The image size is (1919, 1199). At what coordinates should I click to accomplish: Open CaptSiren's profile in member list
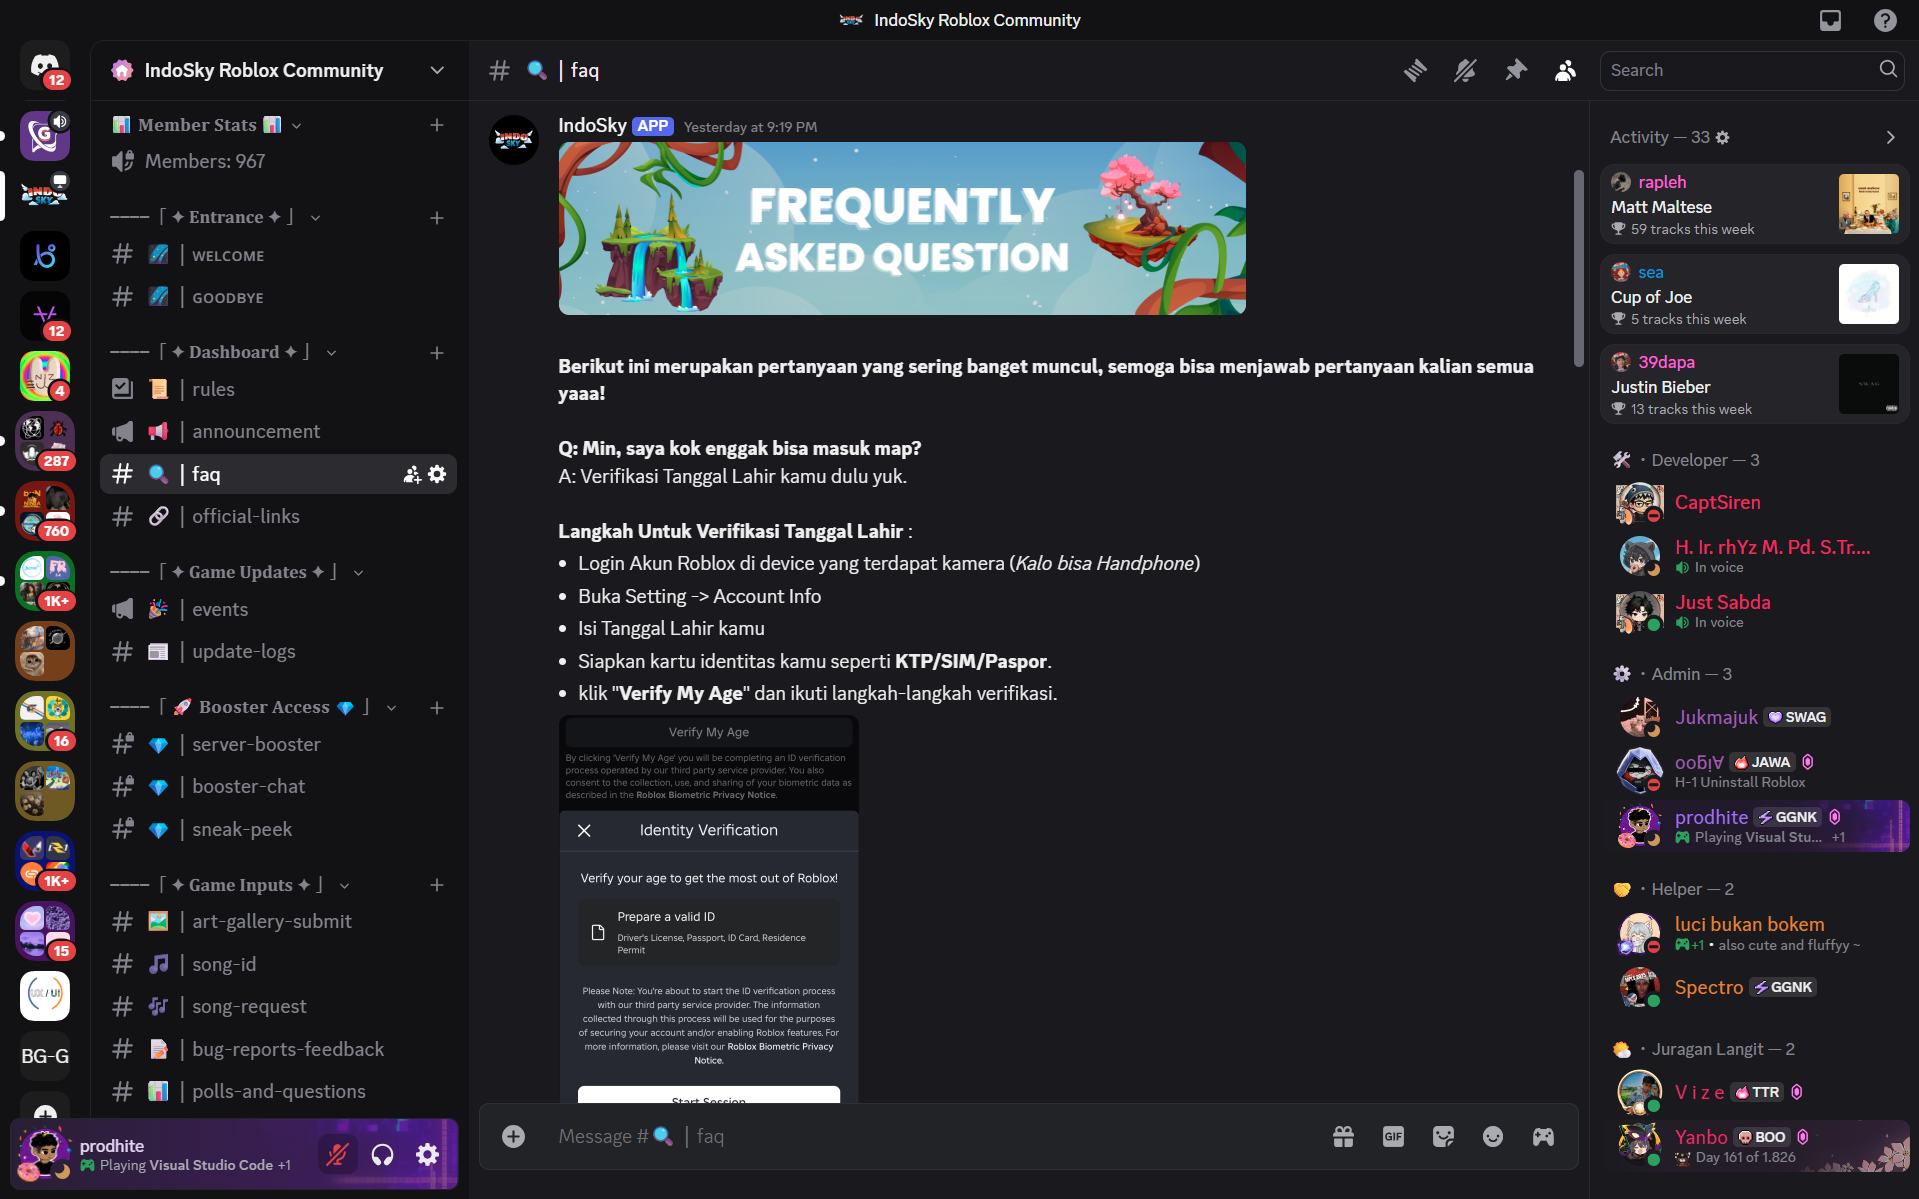[x=1757, y=502]
